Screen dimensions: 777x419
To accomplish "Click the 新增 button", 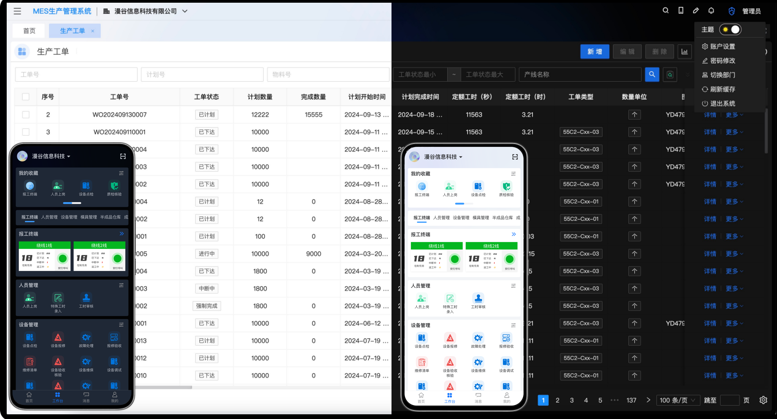I will point(595,52).
